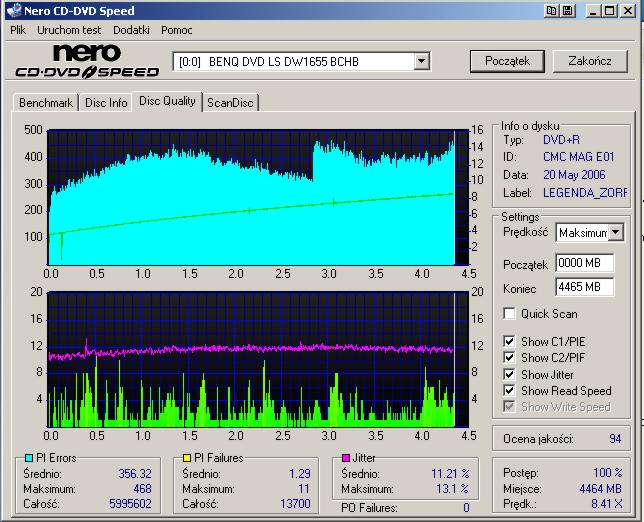Switch to the Benchmark tab

pyautogui.click(x=46, y=103)
